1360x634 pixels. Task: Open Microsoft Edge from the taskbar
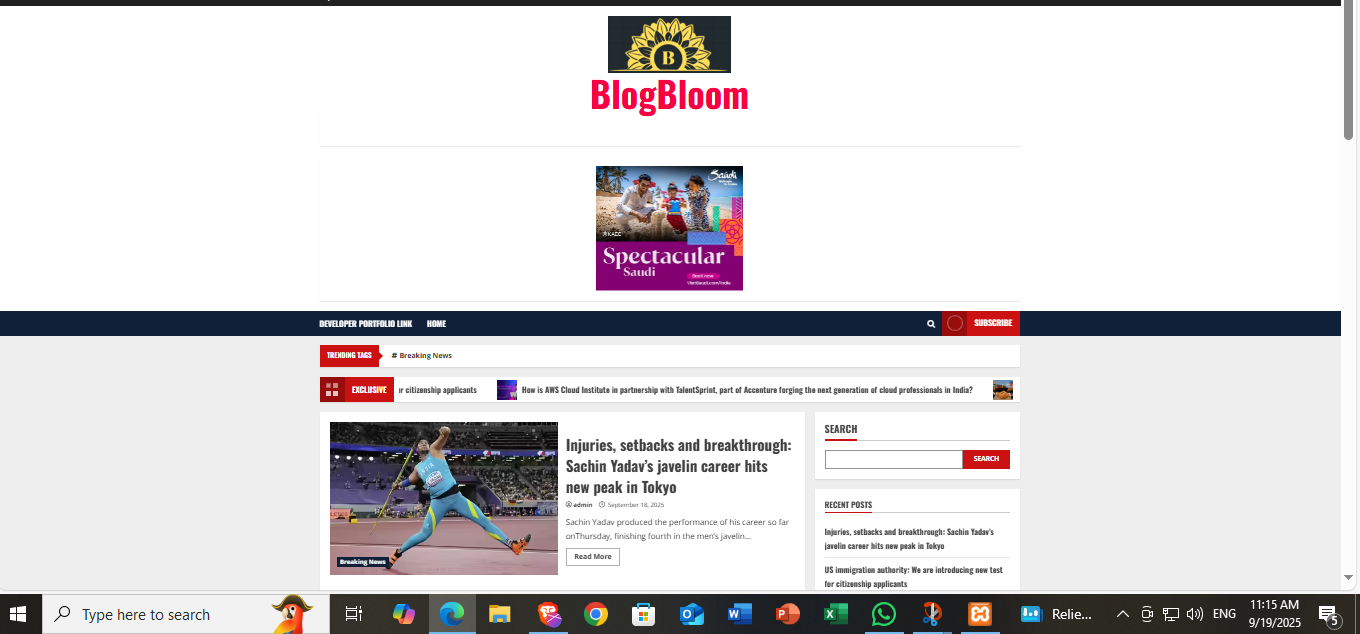click(x=451, y=614)
